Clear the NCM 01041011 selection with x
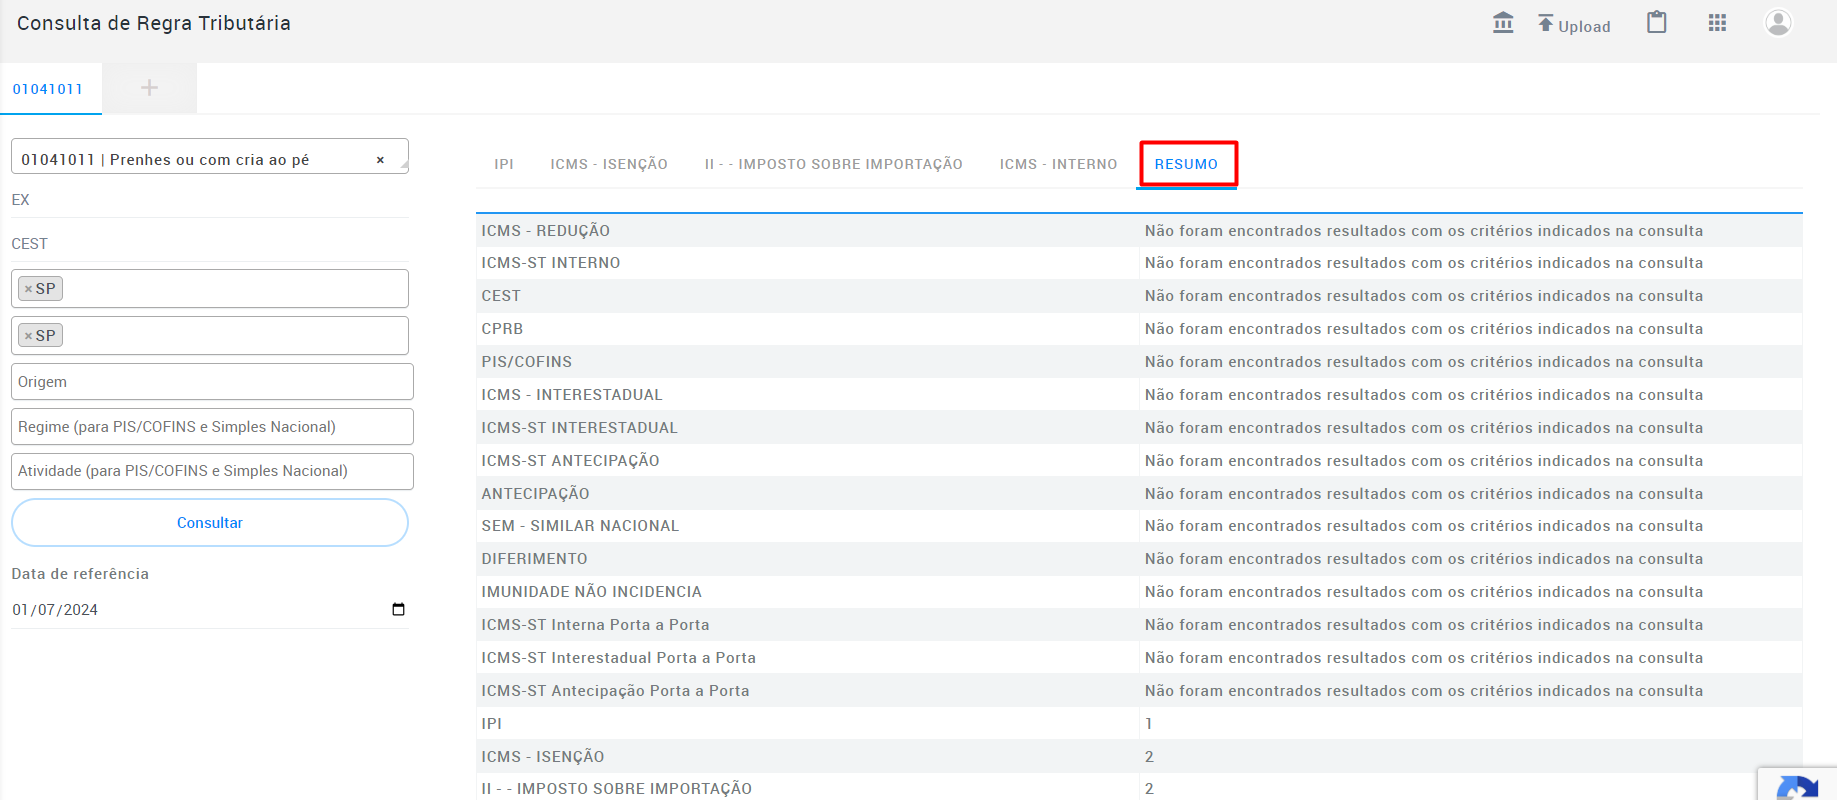 tap(380, 160)
